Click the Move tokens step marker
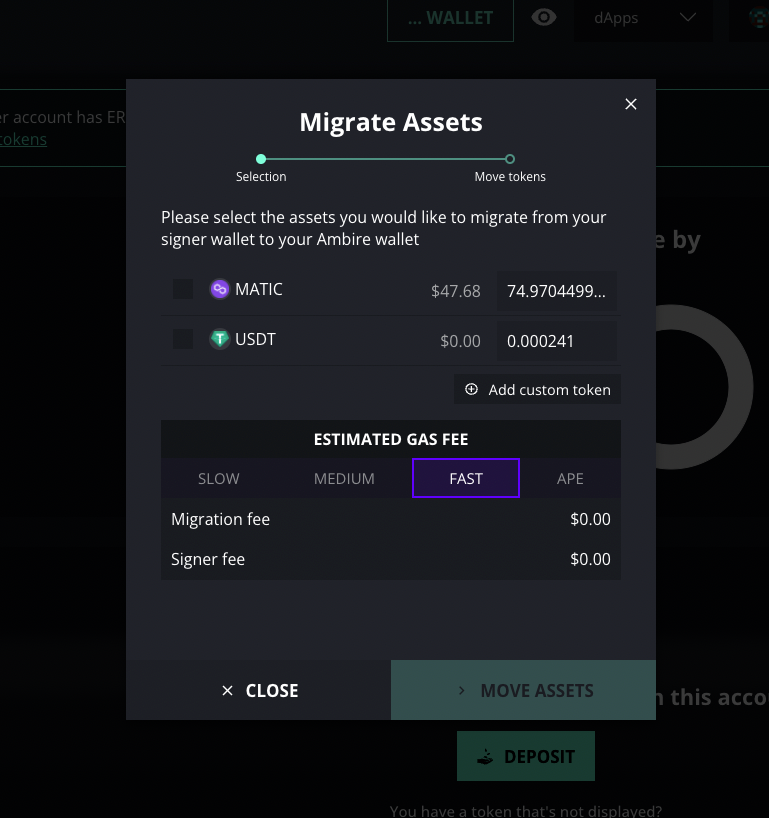The height and width of the screenshot is (818, 769). 510,159
